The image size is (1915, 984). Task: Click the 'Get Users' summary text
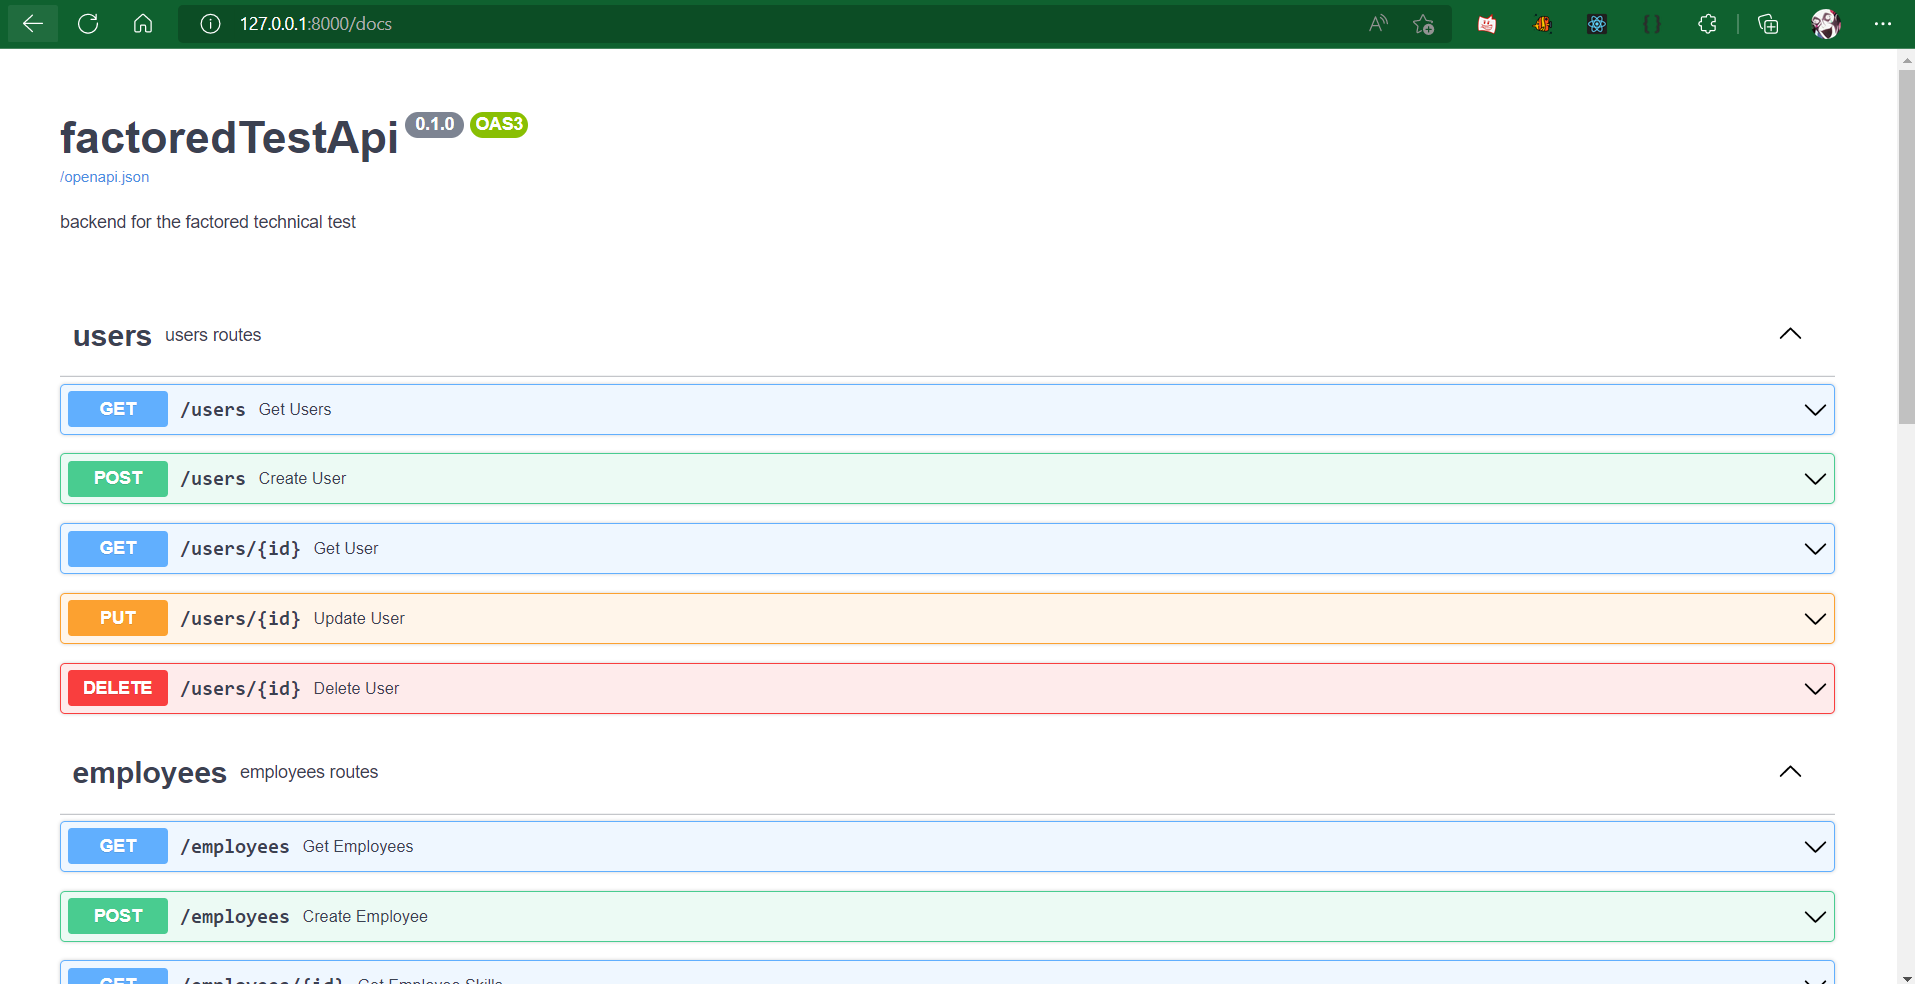click(295, 409)
